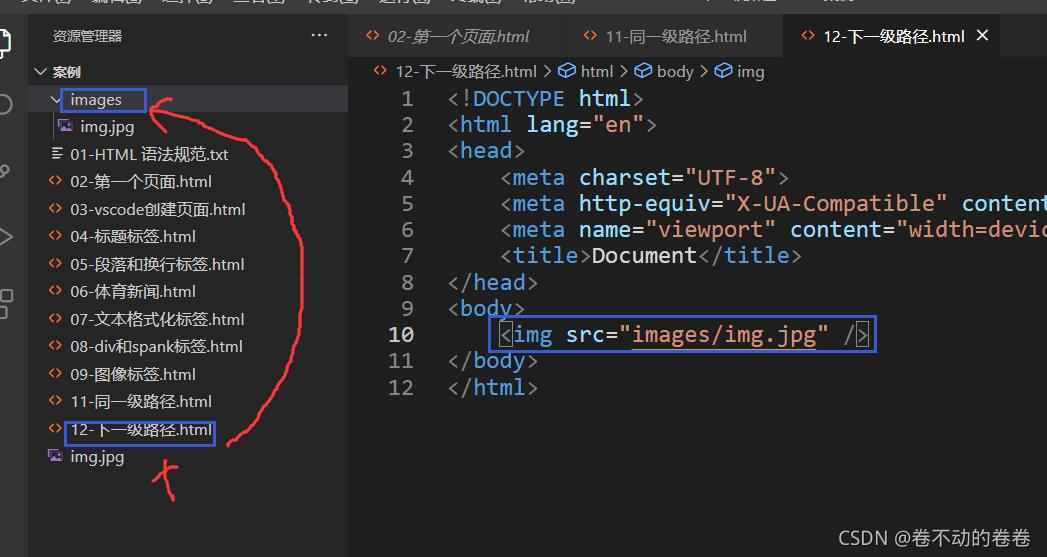Open 11-同一级路径.html from the file tree

141,402
